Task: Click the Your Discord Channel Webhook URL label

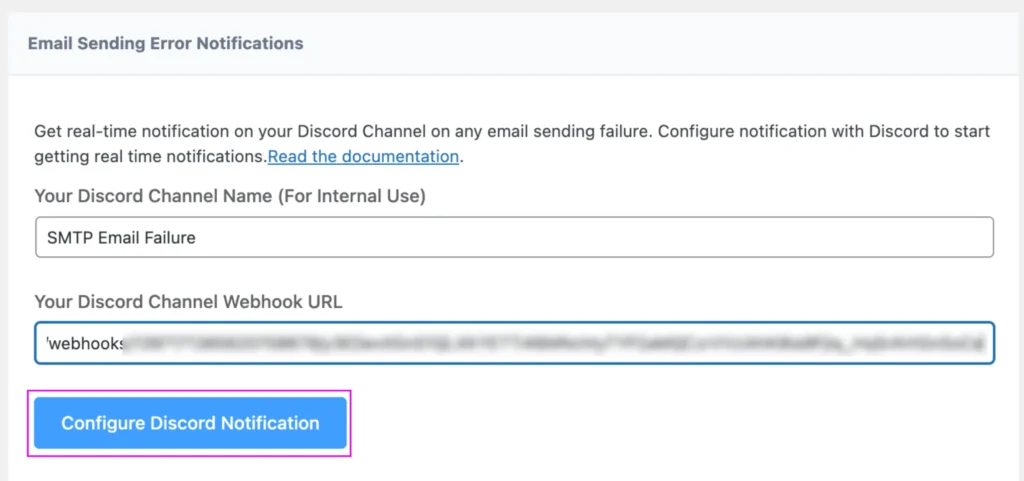Action: [189, 302]
